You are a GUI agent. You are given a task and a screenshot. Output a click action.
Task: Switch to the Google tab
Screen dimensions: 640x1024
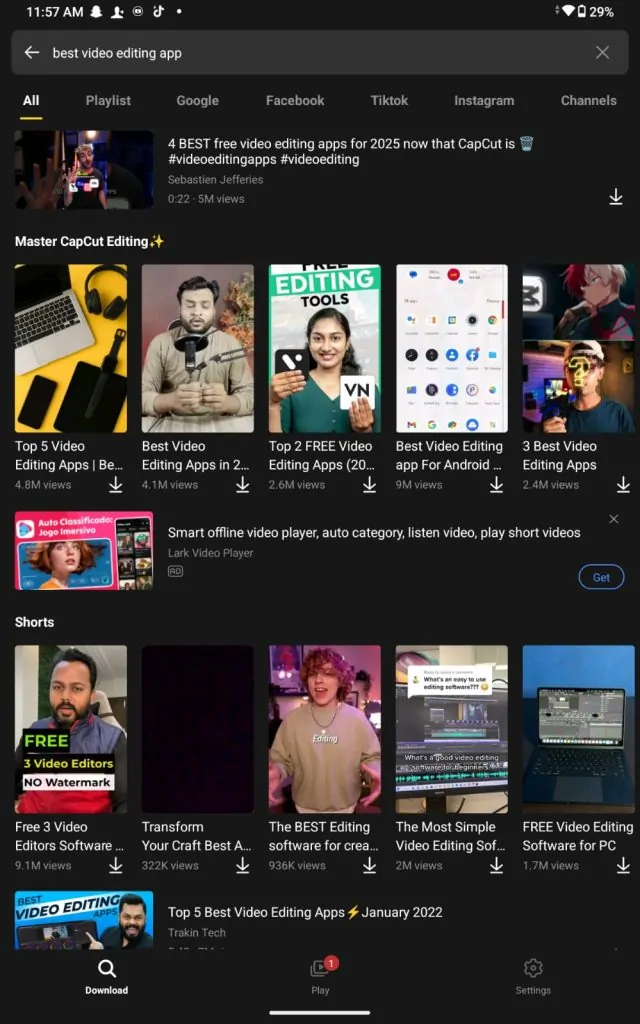(x=197, y=101)
